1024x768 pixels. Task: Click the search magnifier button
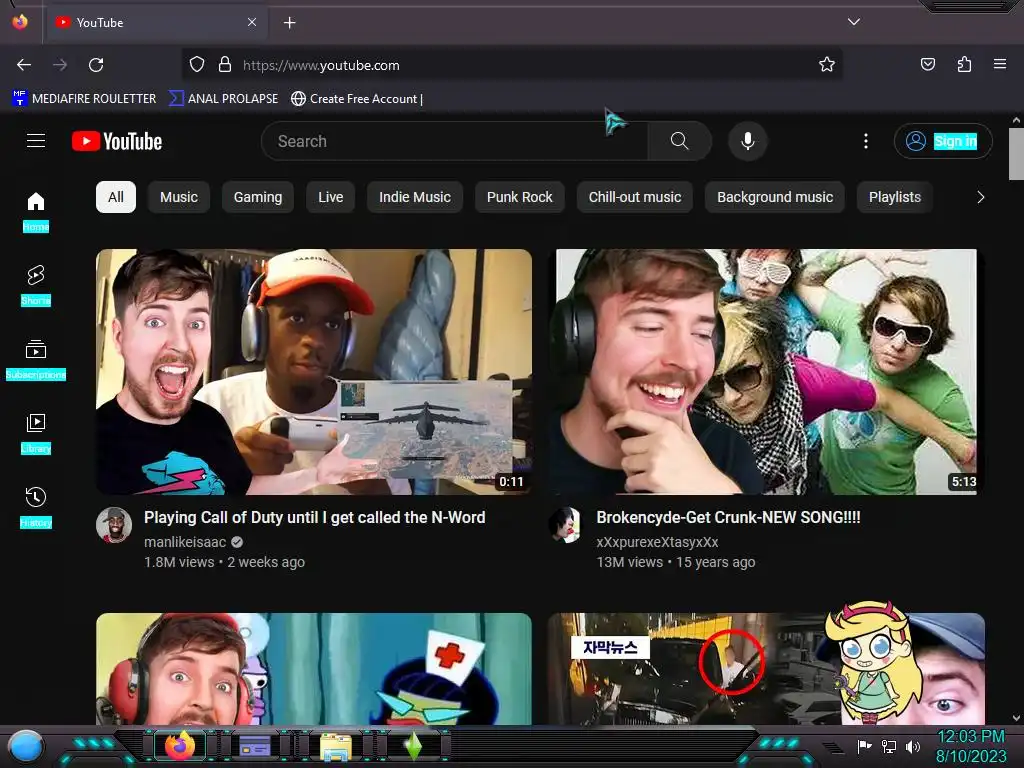[679, 141]
